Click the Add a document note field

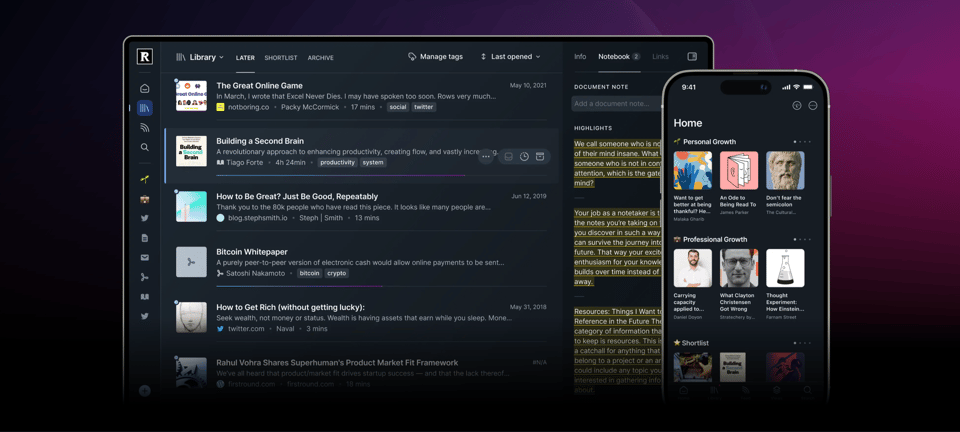tap(617, 103)
